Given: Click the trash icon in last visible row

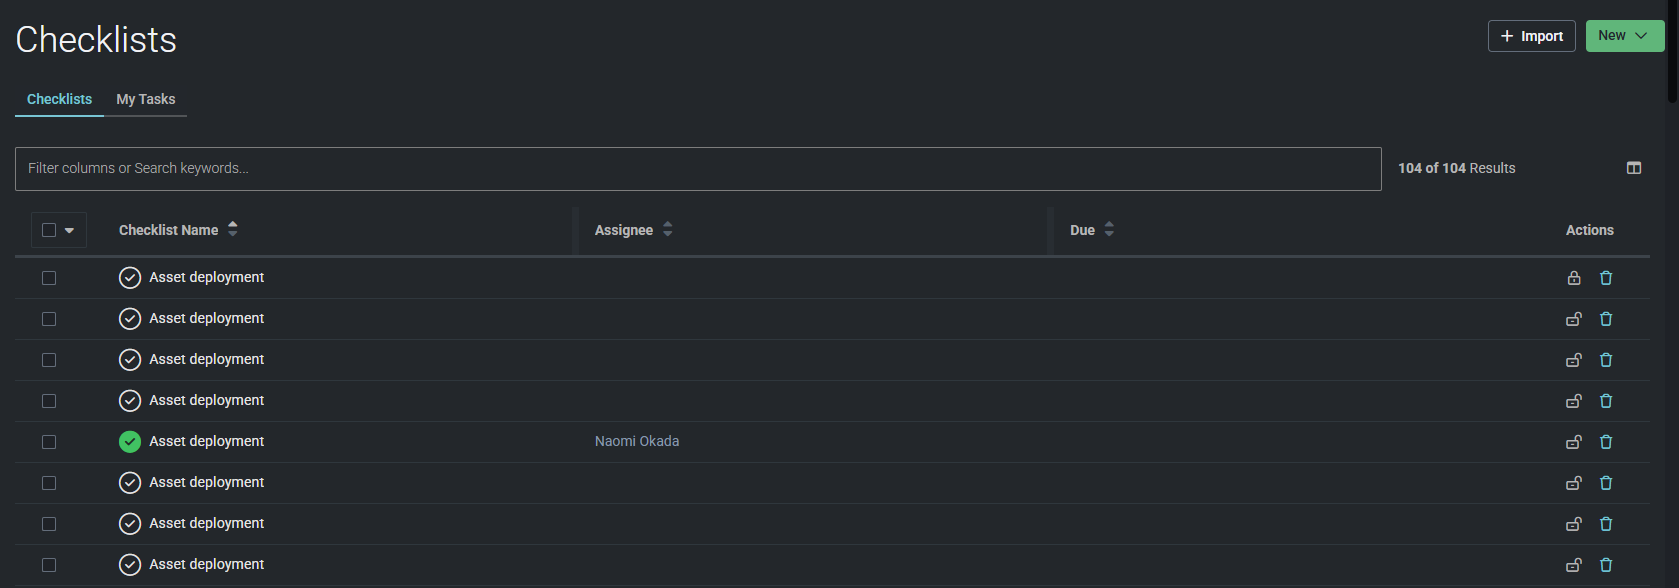Looking at the screenshot, I should [1605, 565].
